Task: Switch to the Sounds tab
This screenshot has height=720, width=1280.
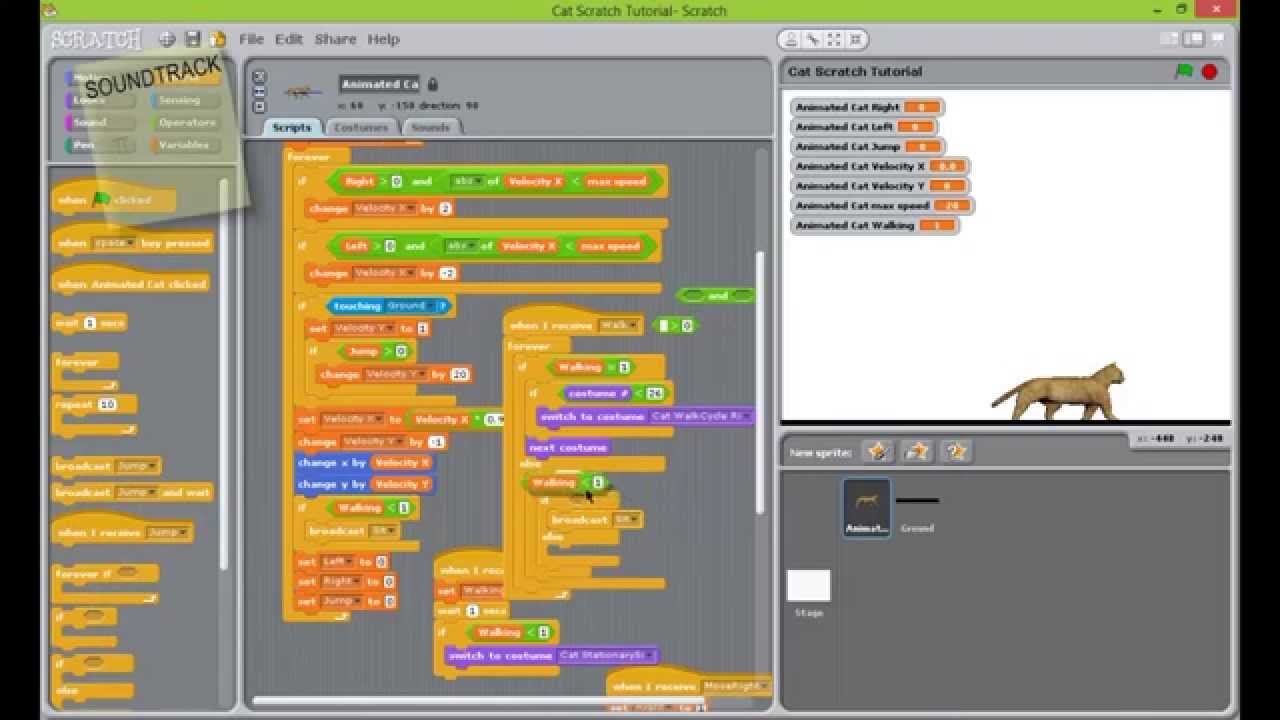Action: coord(431,127)
